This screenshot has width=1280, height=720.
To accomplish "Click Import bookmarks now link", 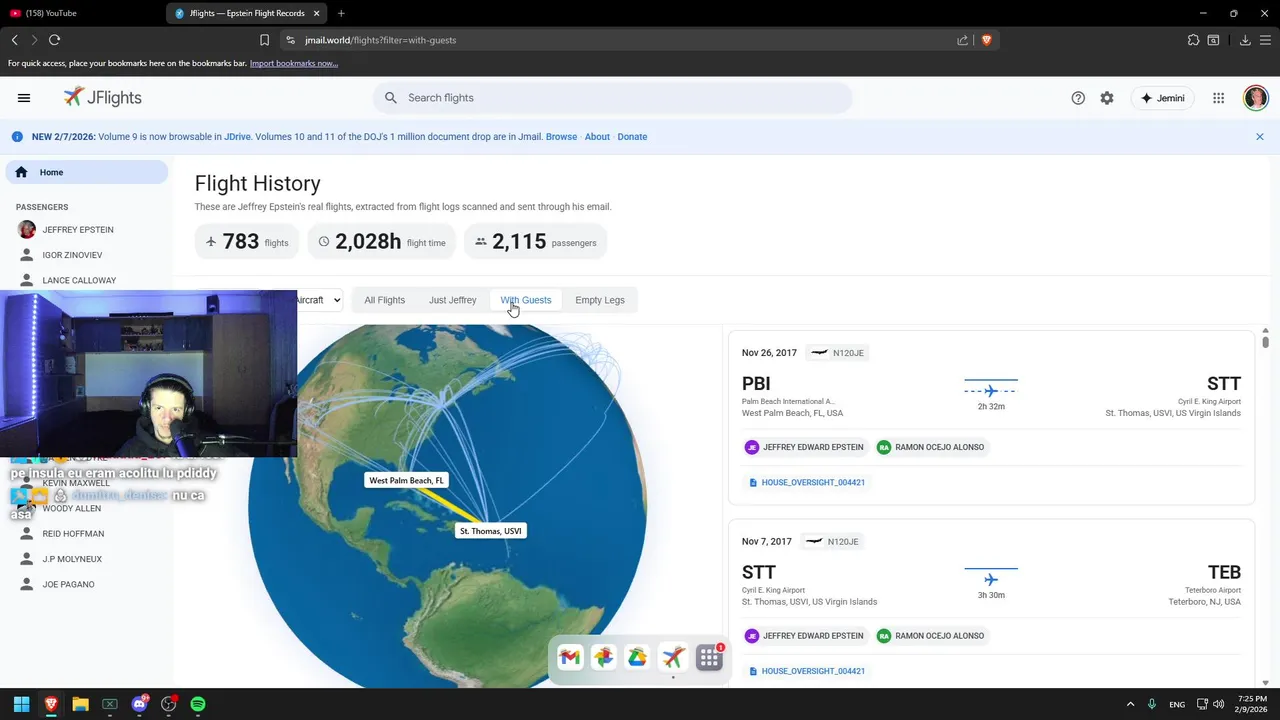I will (x=294, y=63).
